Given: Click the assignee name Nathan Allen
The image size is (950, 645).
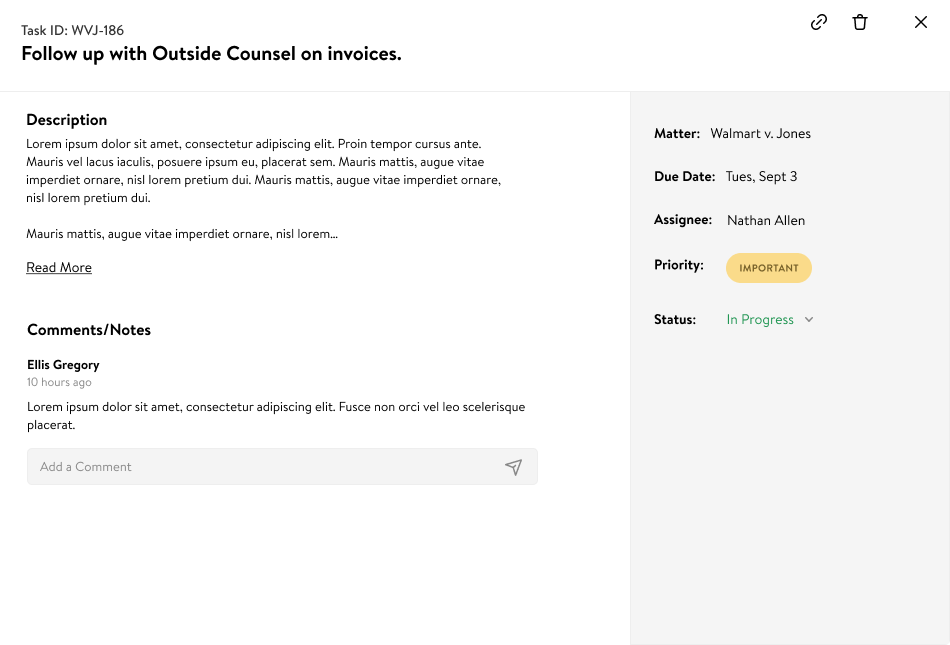Looking at the screenshot, I should (x=766, y=220).
